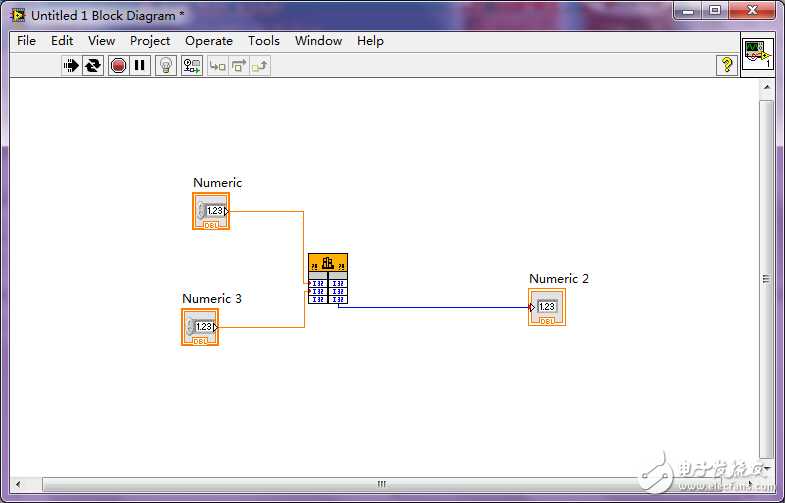
Task: Minimize the Block Diagram window
Action: 688,10
